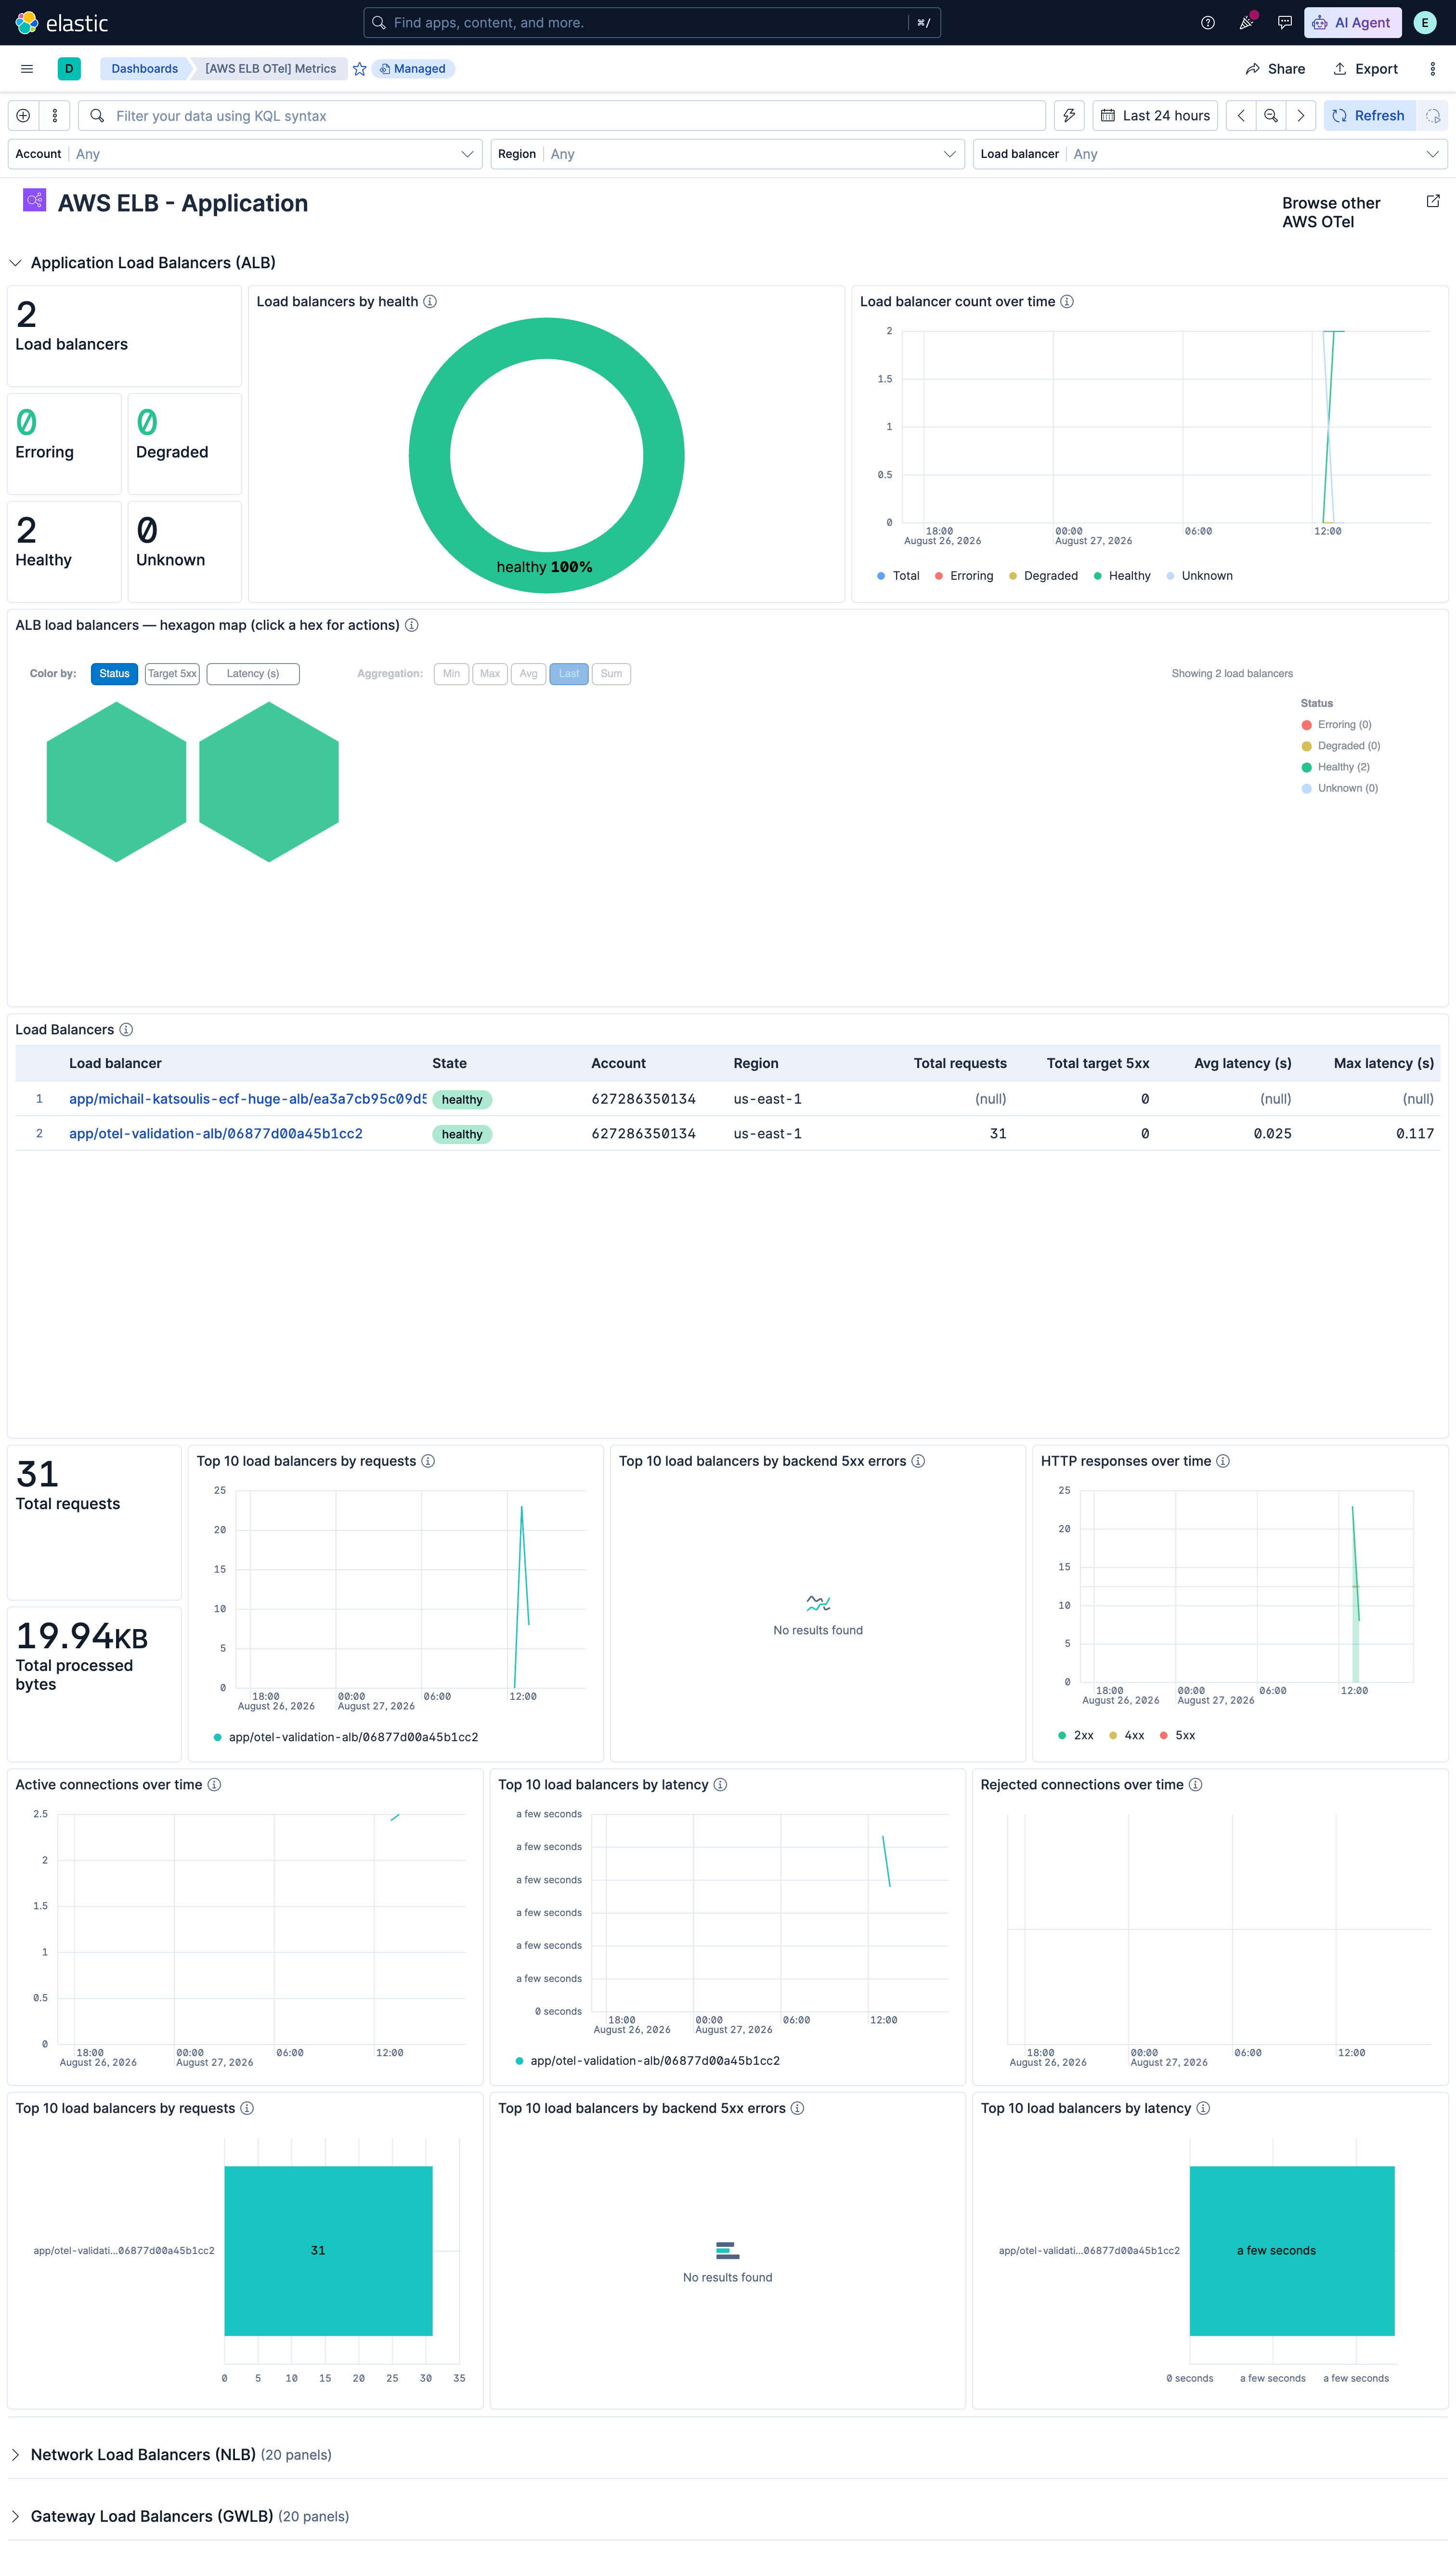Click the lightning bolt background search icon

pos(1069,116)
